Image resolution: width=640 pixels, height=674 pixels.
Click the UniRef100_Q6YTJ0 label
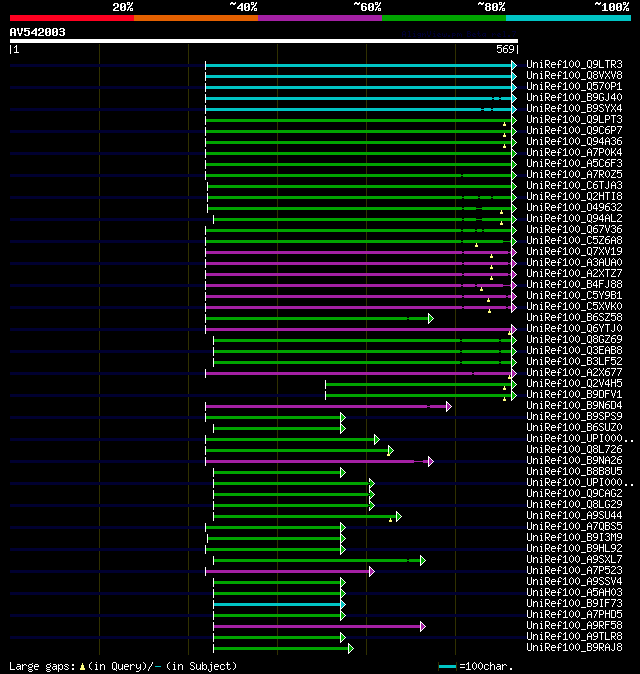click(574, 329)
